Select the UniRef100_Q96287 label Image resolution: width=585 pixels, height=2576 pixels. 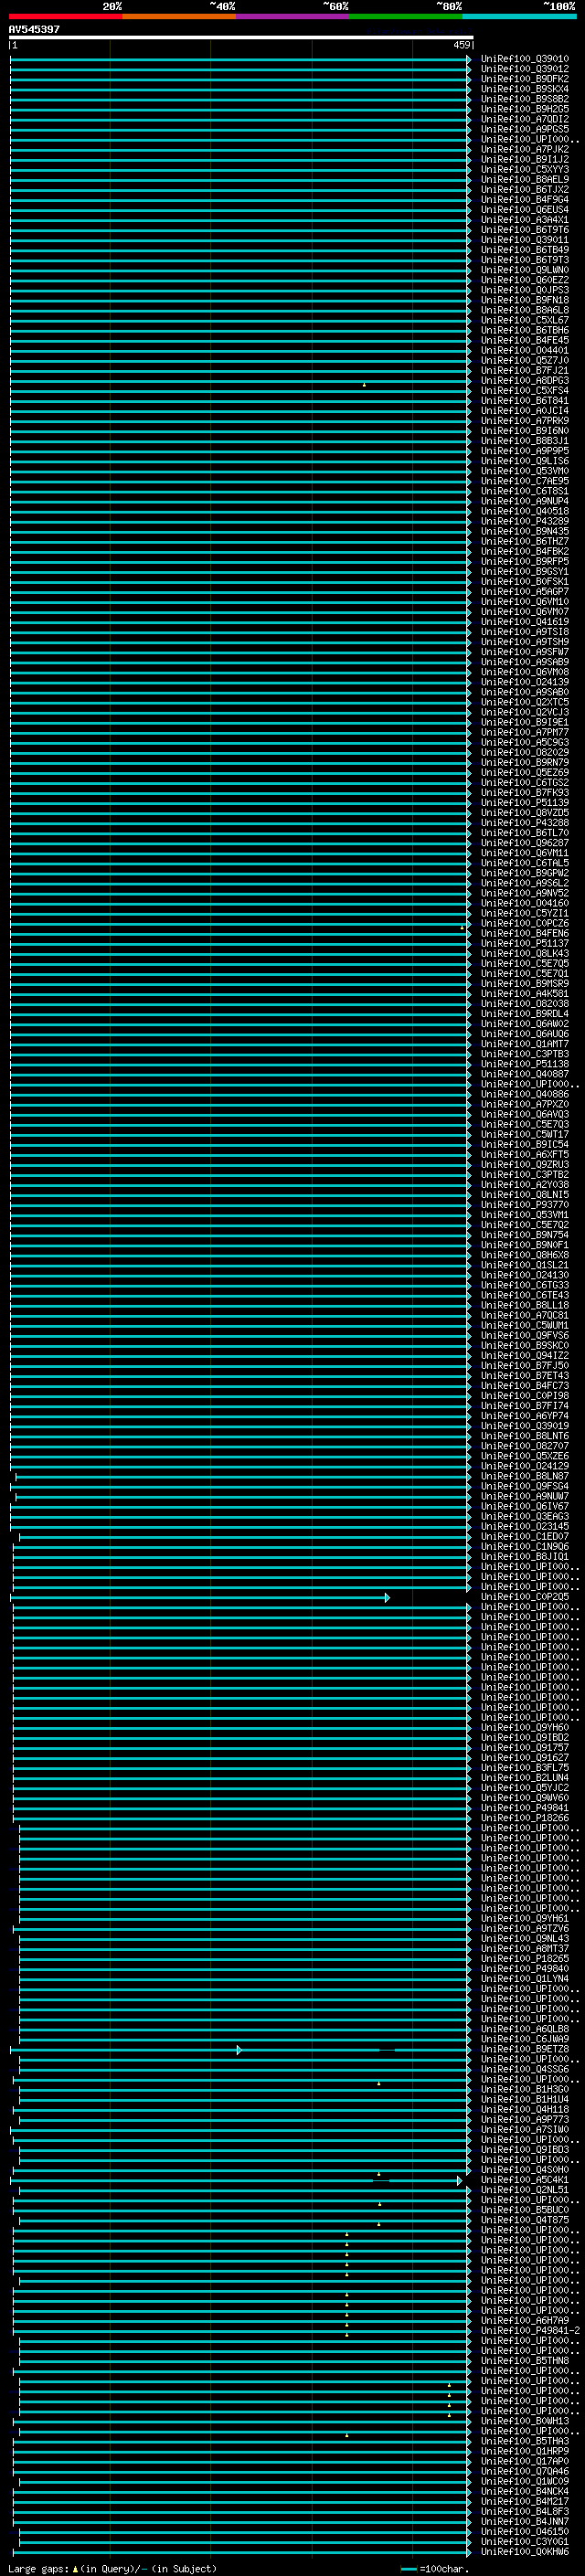[524, 843]
